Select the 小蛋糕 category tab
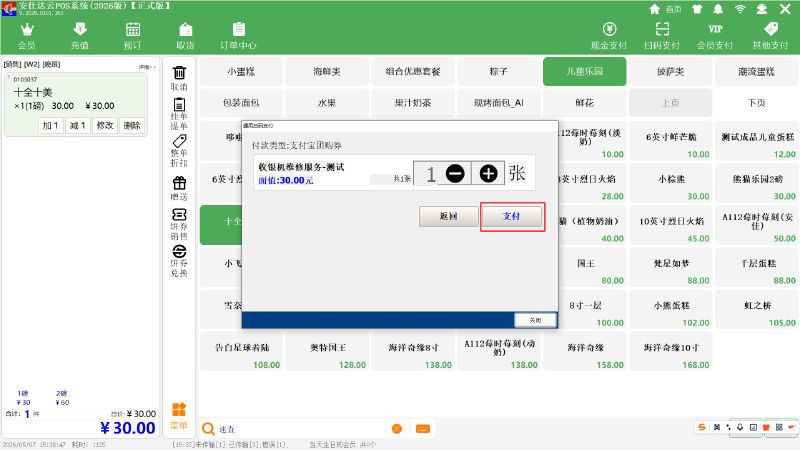Image resolution: width=800 pixels, height=450 pixels. [x=241, y=71]
